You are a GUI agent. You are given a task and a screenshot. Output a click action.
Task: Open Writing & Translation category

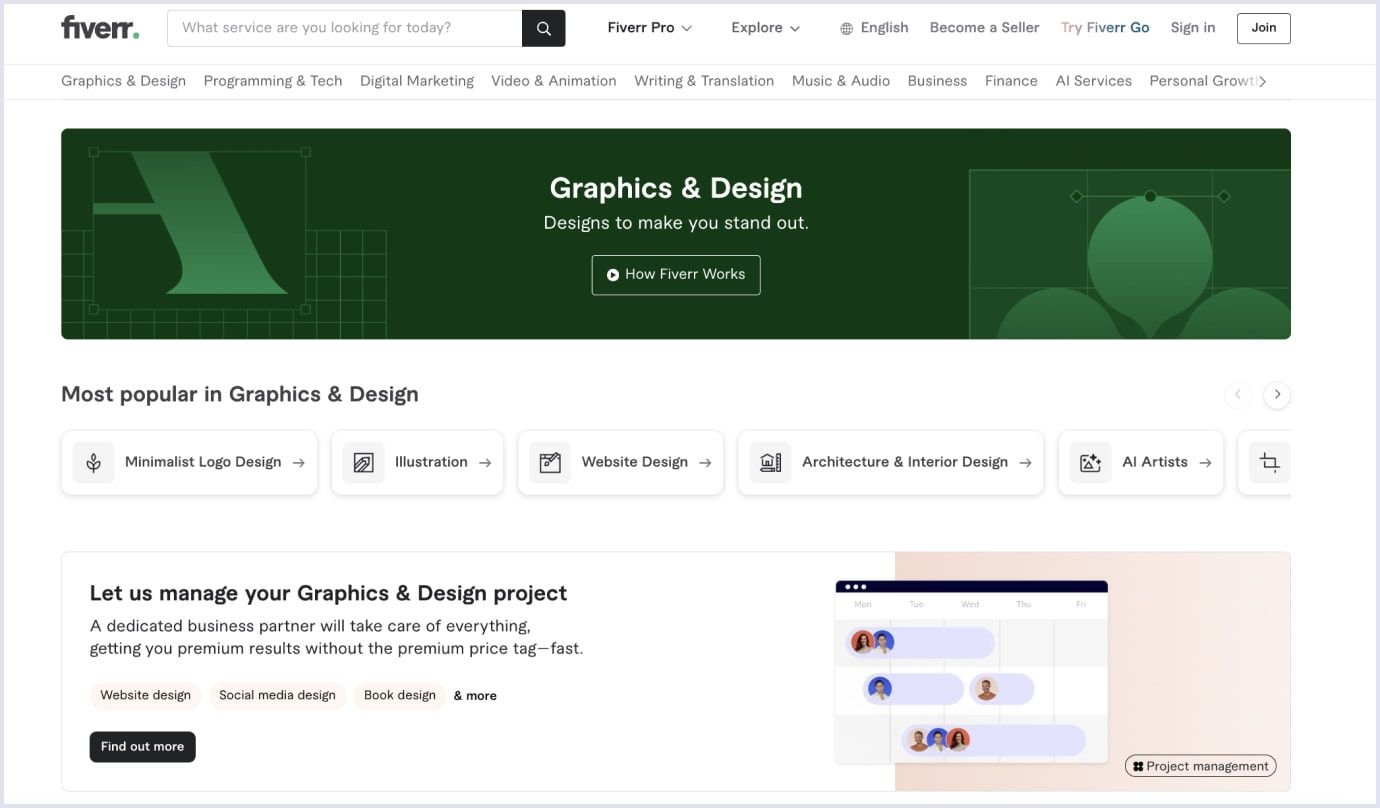coord(704,81)
